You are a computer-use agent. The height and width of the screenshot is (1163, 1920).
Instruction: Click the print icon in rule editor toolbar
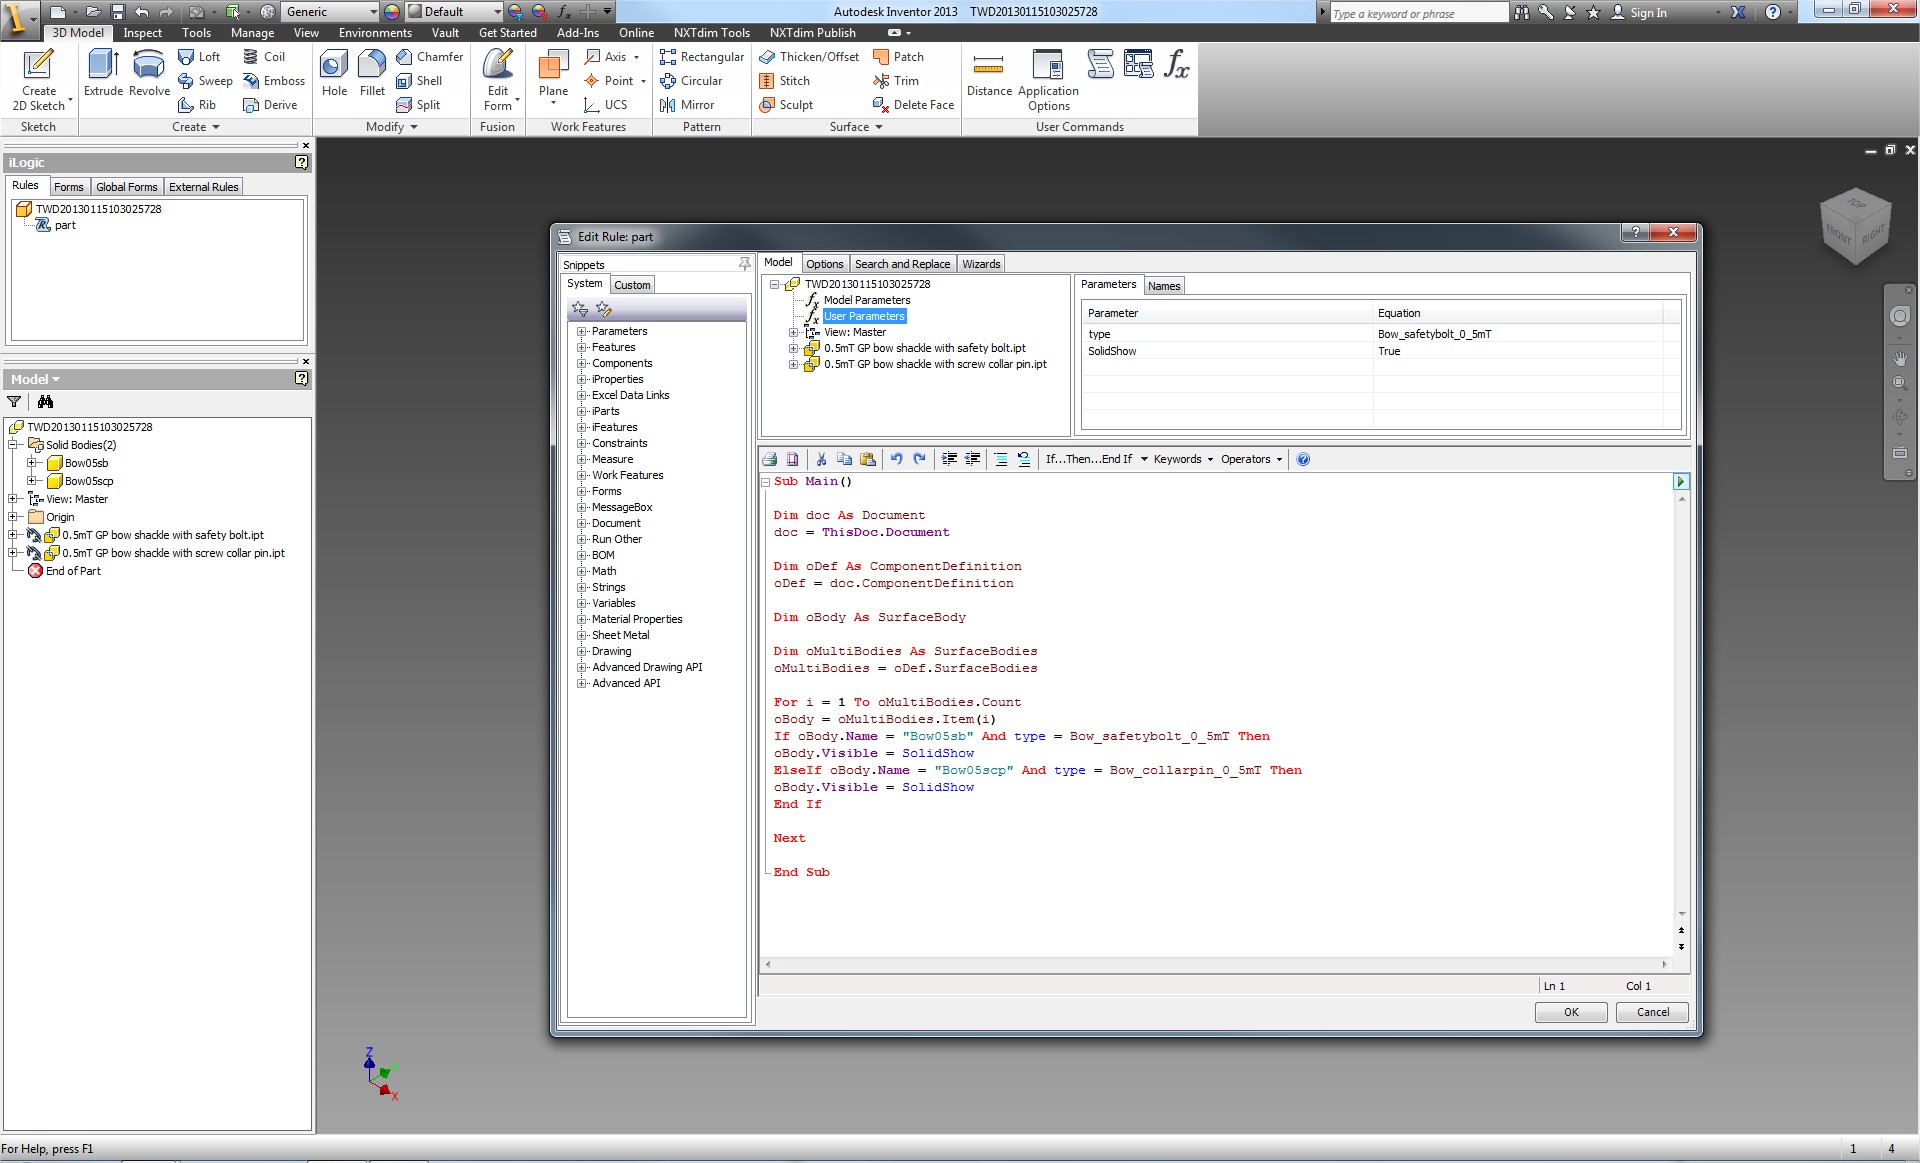point(770,459)
